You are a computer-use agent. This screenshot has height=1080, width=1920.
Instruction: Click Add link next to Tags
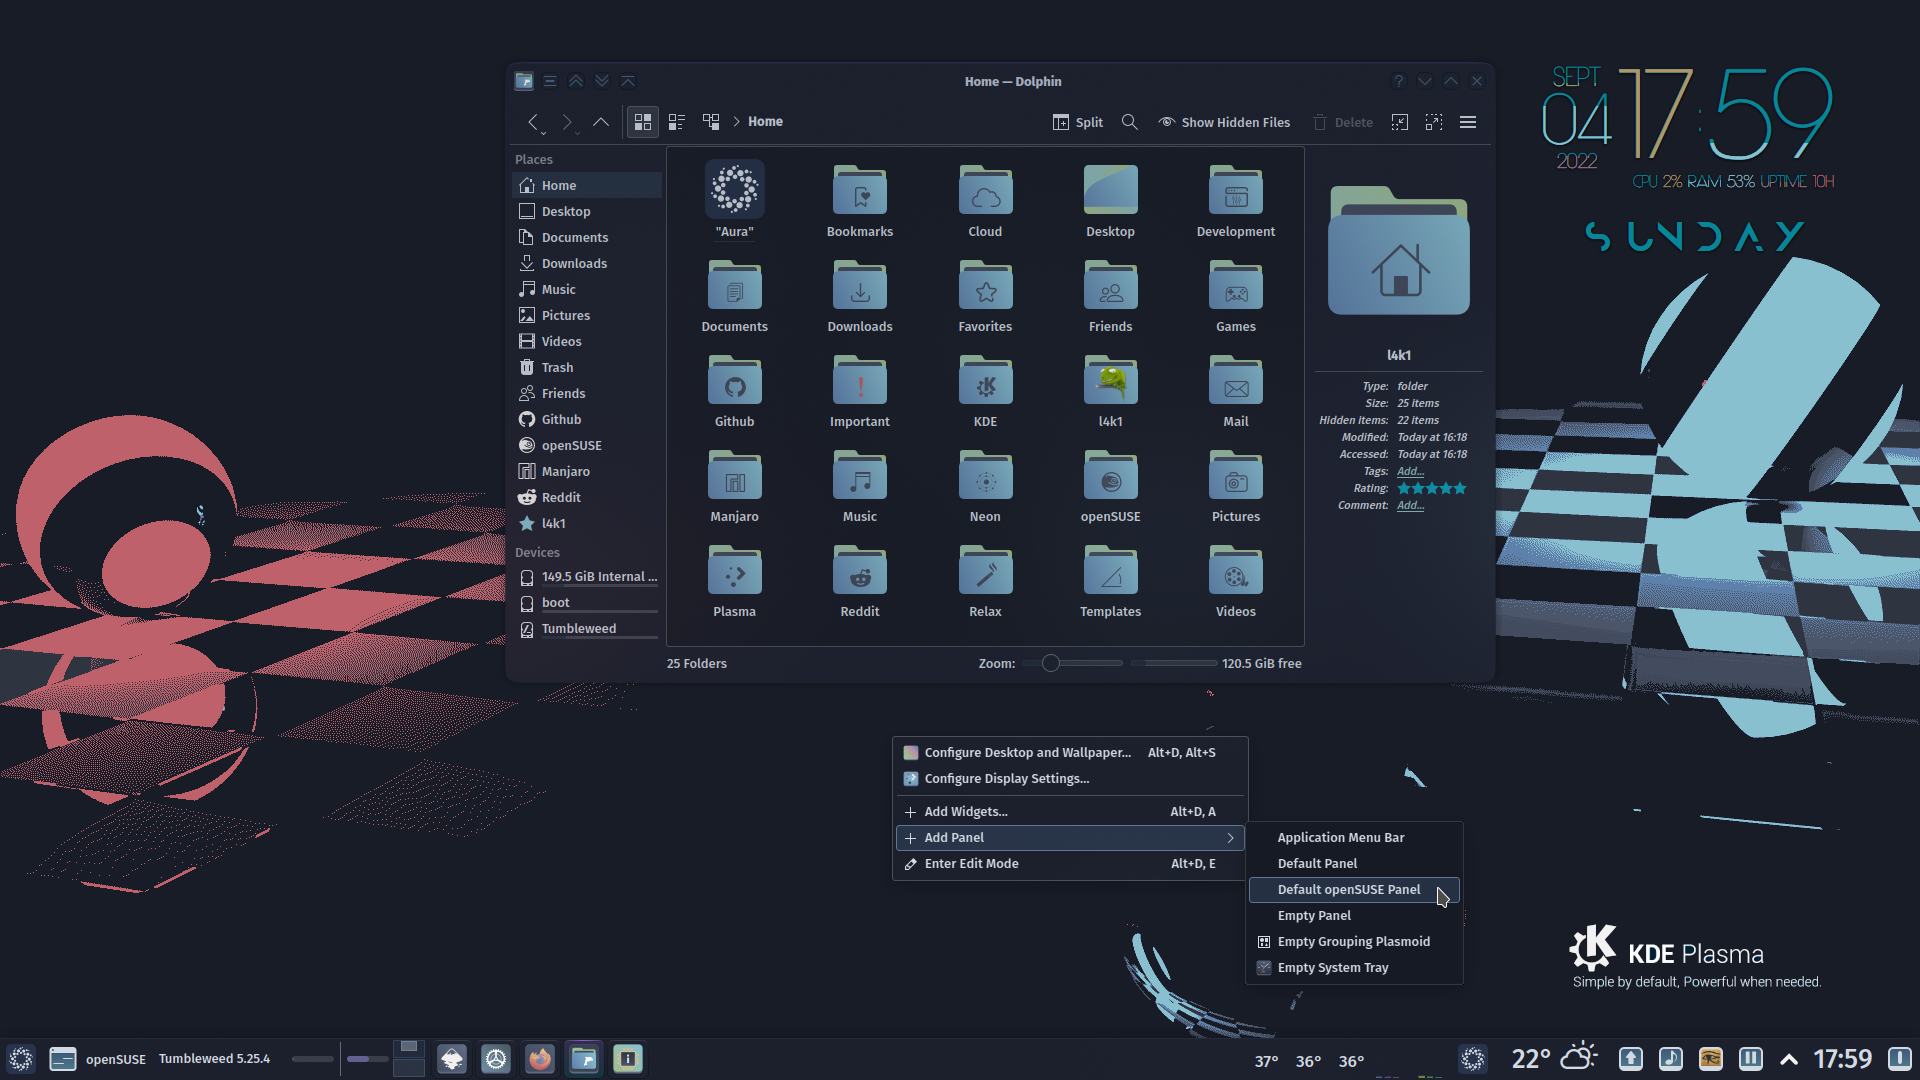[1410, 471]
